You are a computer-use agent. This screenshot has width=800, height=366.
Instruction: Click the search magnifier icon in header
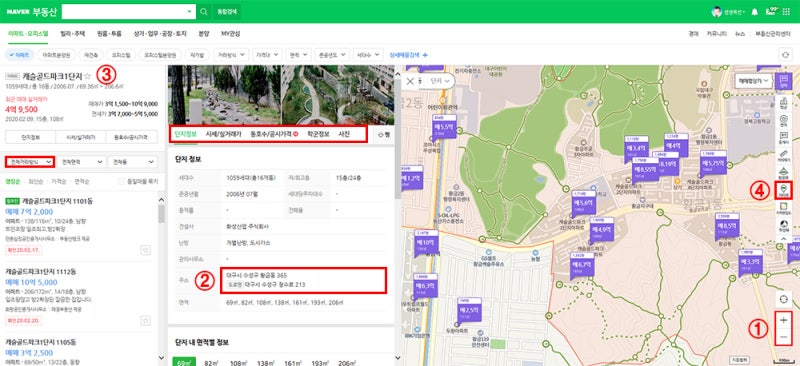click(x=203, y=11)
